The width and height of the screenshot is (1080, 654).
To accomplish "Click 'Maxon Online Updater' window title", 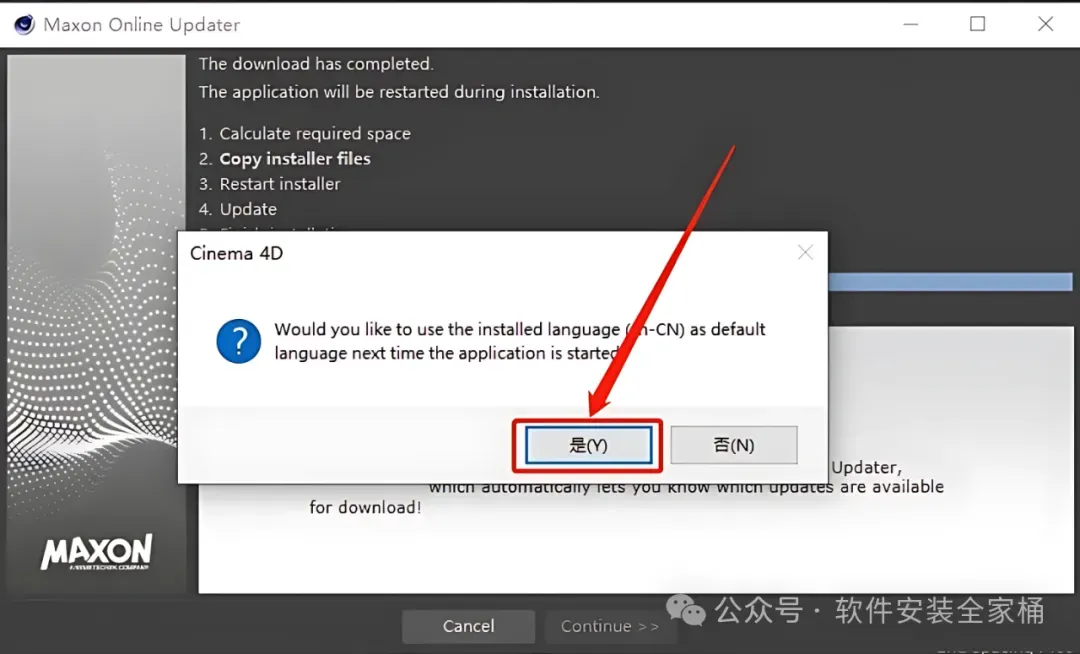I will [x=142, y=25].
